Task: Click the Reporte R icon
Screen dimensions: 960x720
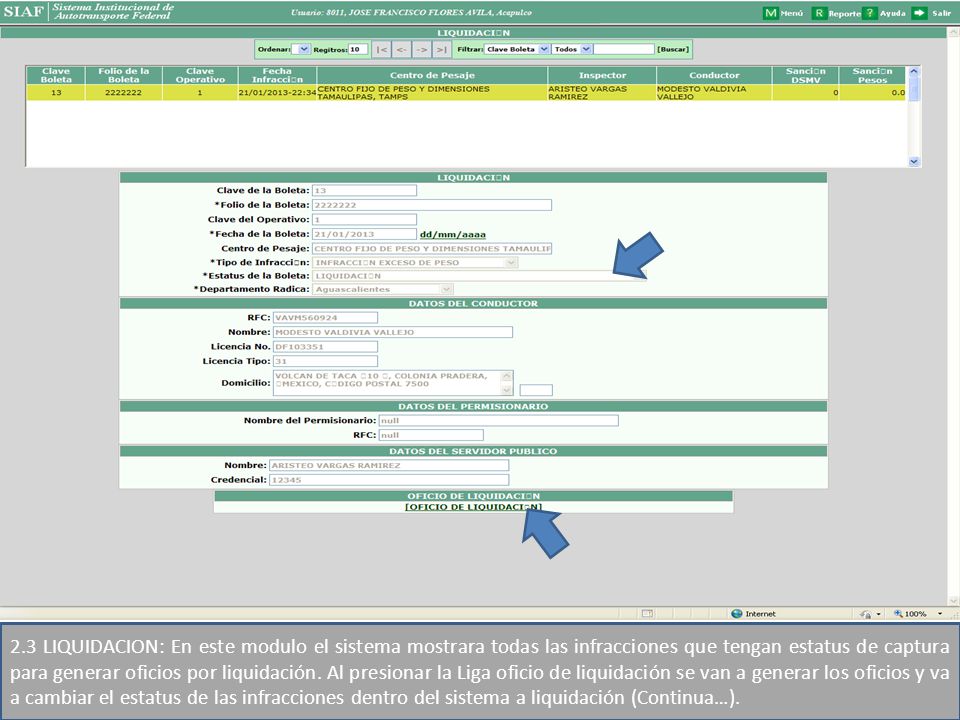Action: coord(819,13)
